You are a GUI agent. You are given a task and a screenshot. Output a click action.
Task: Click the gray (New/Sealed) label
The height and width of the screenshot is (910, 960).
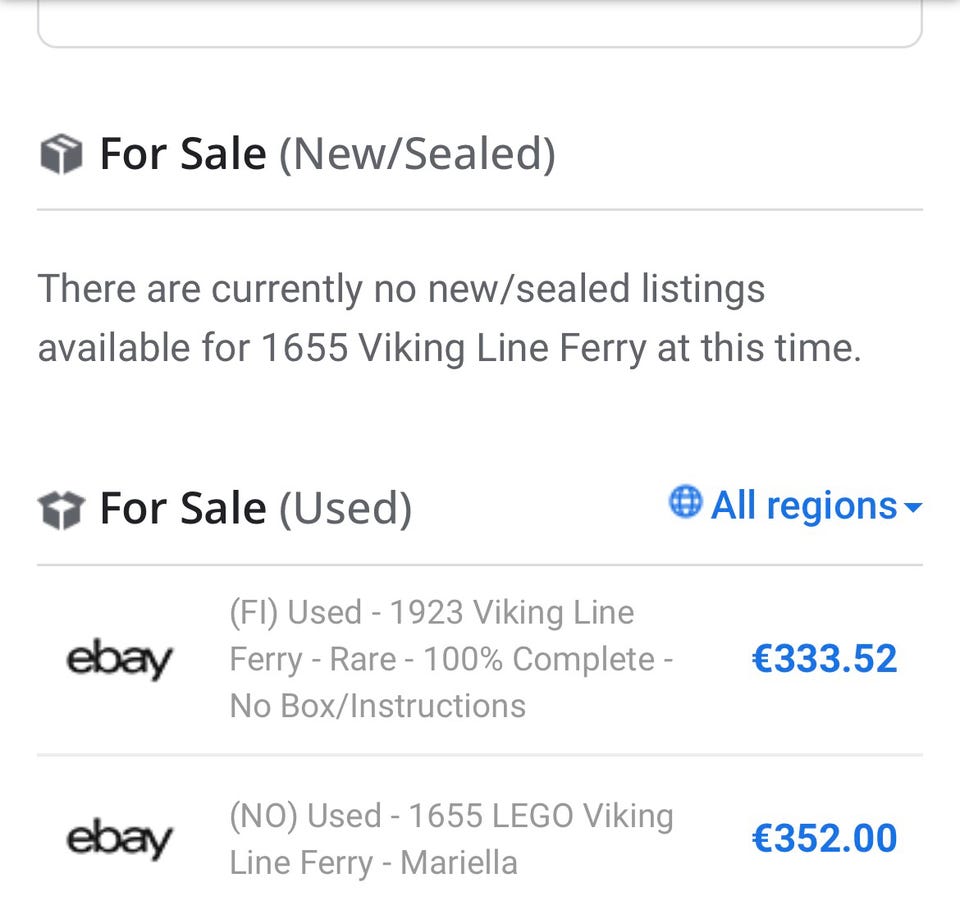(416, 154)
